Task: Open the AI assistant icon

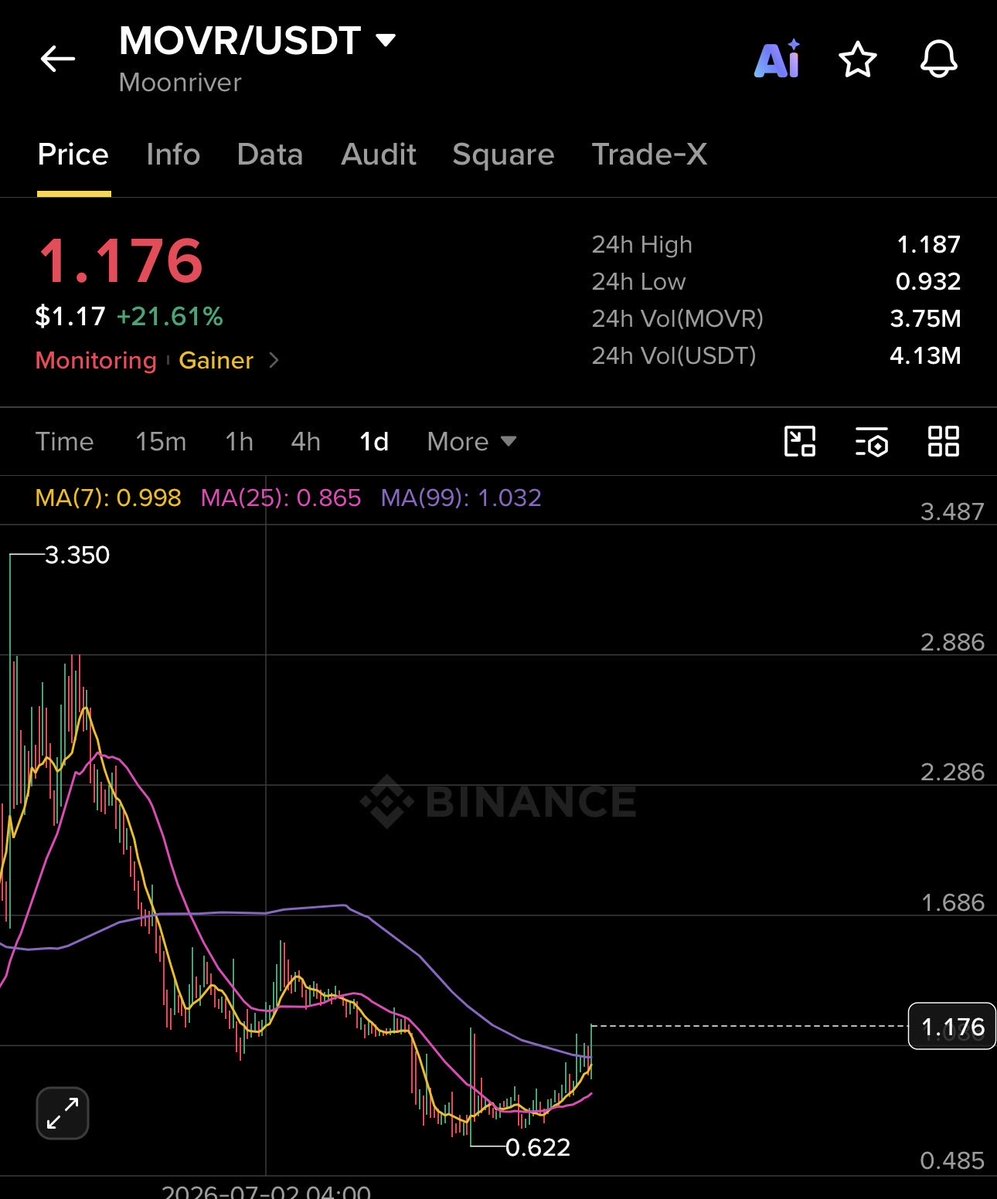Action: (777, 59)
